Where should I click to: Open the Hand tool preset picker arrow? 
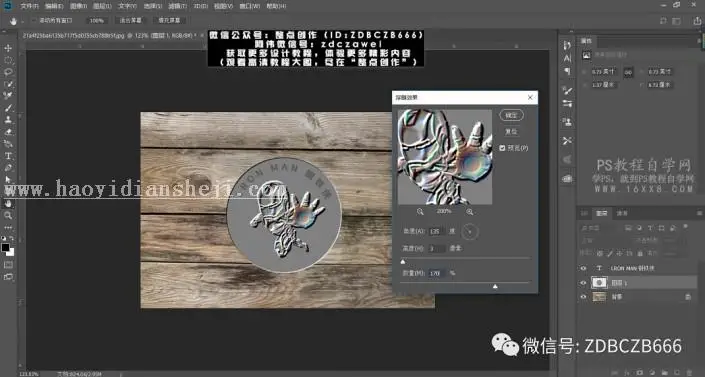pyautogui.click(x=22, y=21)
